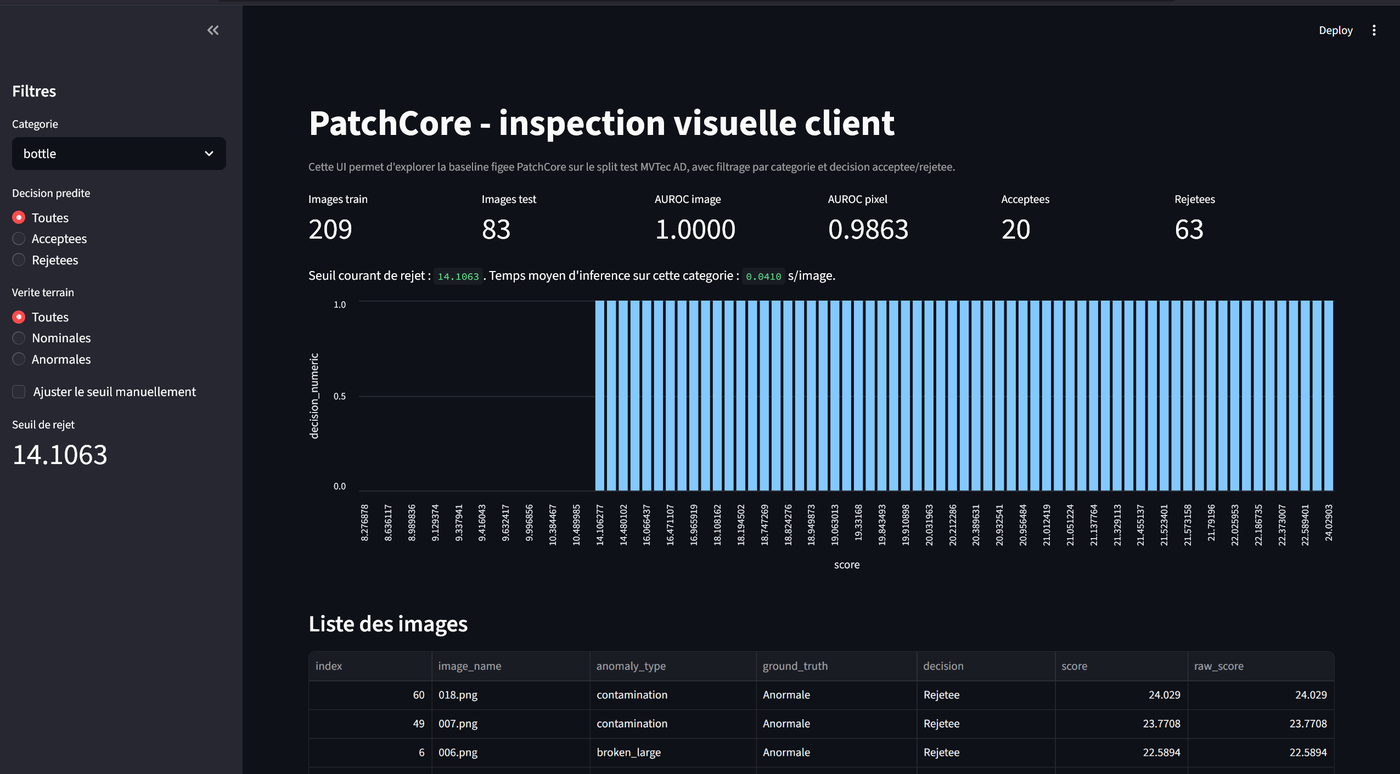The height and width of the screenshot is (774, 1400).
Task: Click the Seuil de rejet value in sidebar
Action: coord(60,455)
